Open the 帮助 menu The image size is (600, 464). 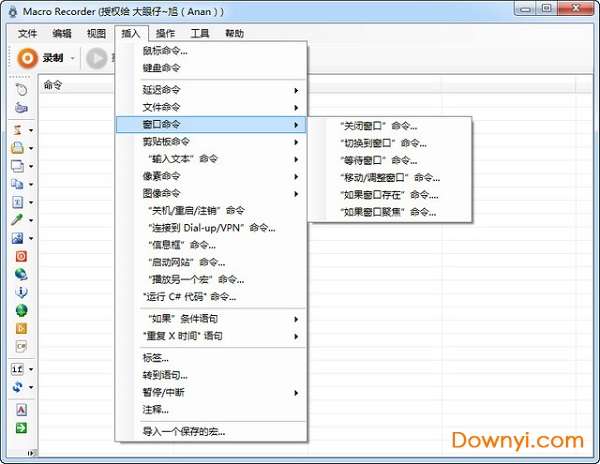[234, 34]
